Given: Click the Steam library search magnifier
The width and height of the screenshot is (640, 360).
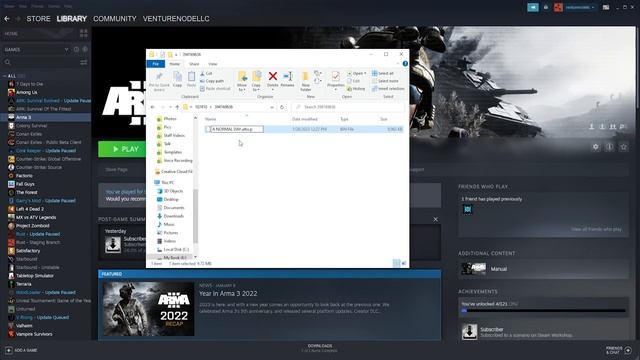Looking at the screenshot, I should click(x=8, y=62).
